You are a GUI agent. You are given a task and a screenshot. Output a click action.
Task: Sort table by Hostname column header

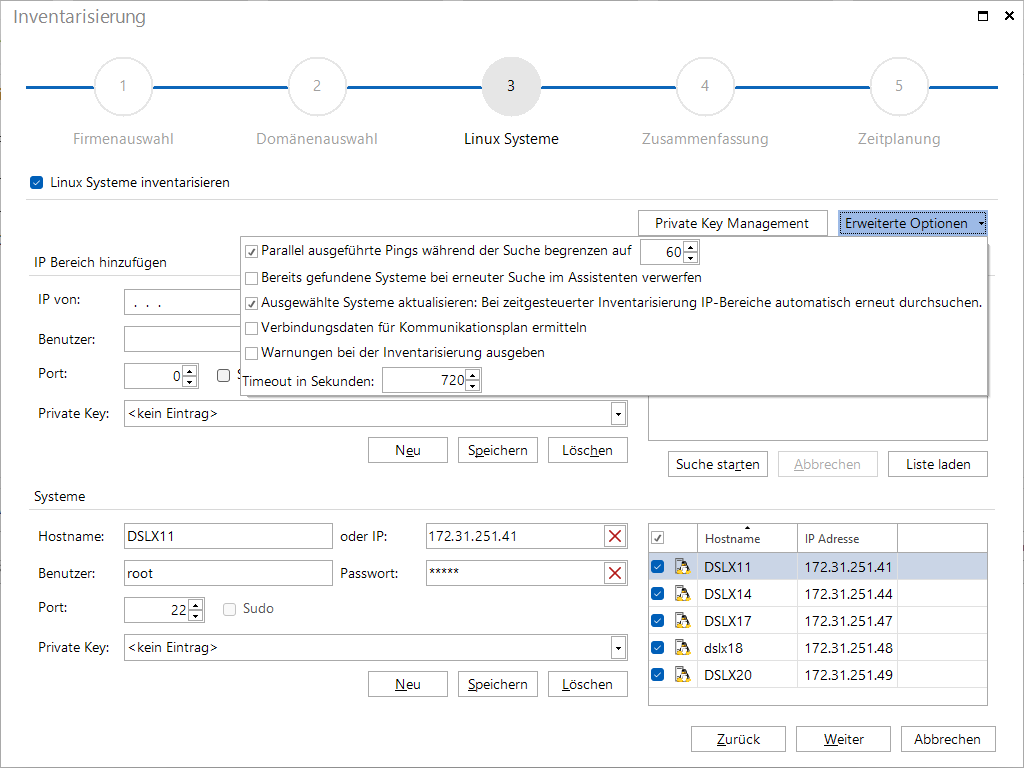(747, 538)
